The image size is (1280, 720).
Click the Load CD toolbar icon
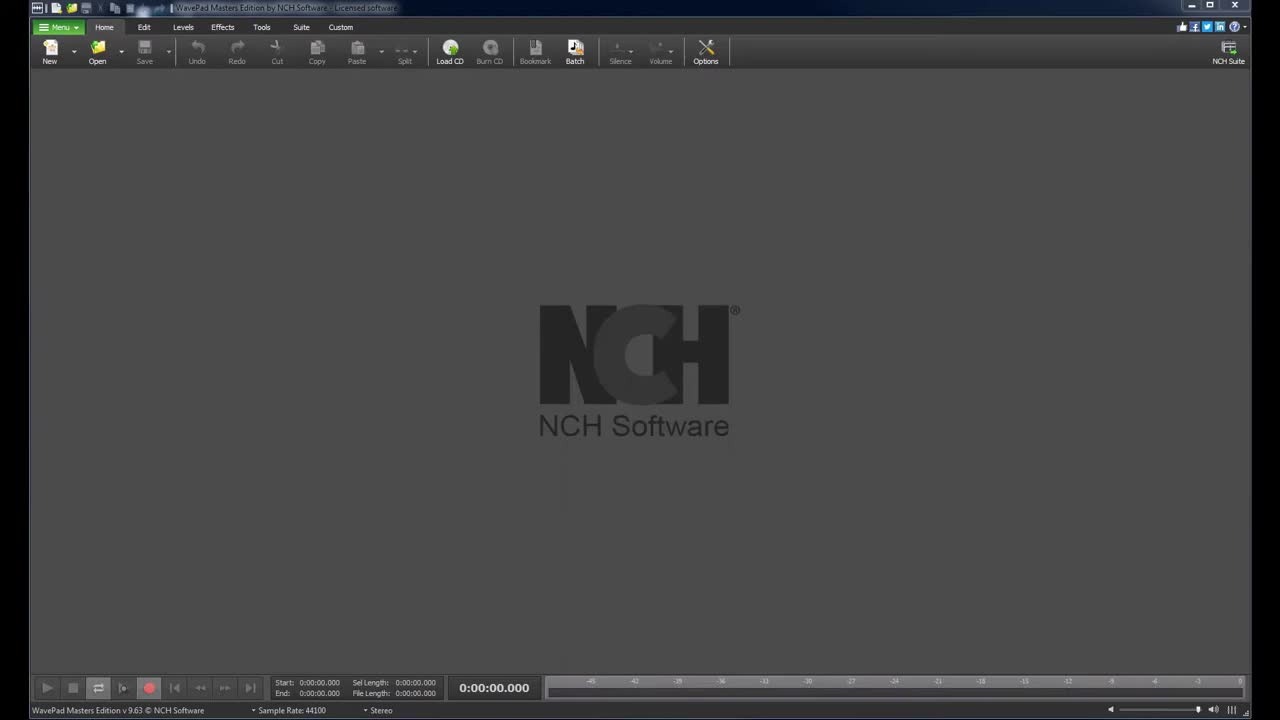tap(450, 52)
